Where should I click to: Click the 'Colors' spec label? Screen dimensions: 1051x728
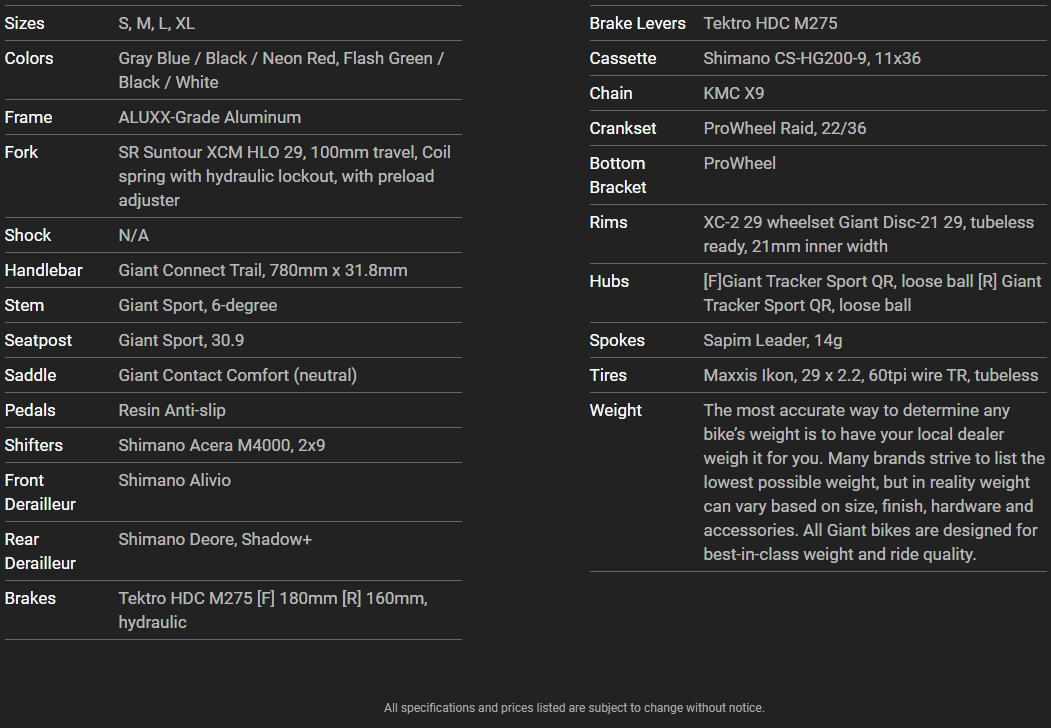pyautogui.click(x=29, y=58)
